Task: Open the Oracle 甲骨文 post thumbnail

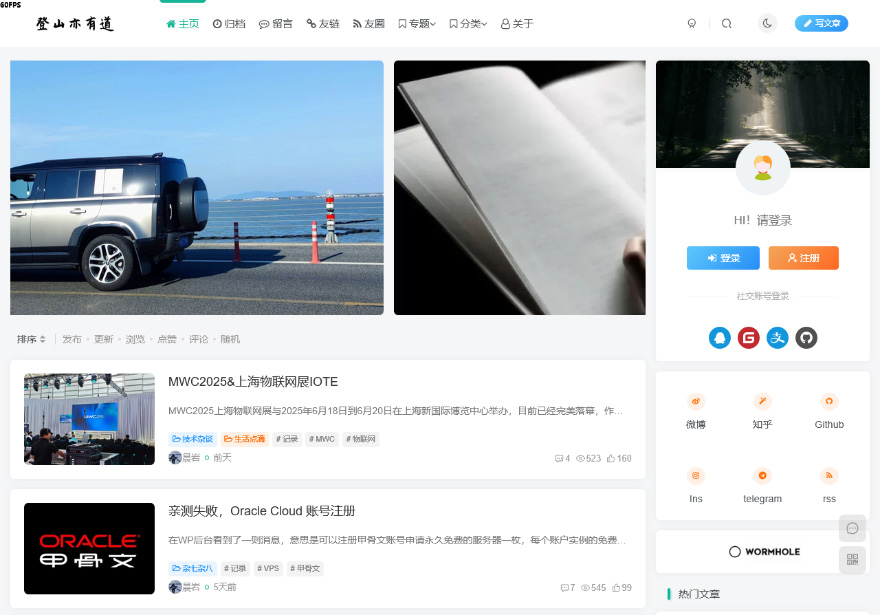Action: click(x=89, y=548)
